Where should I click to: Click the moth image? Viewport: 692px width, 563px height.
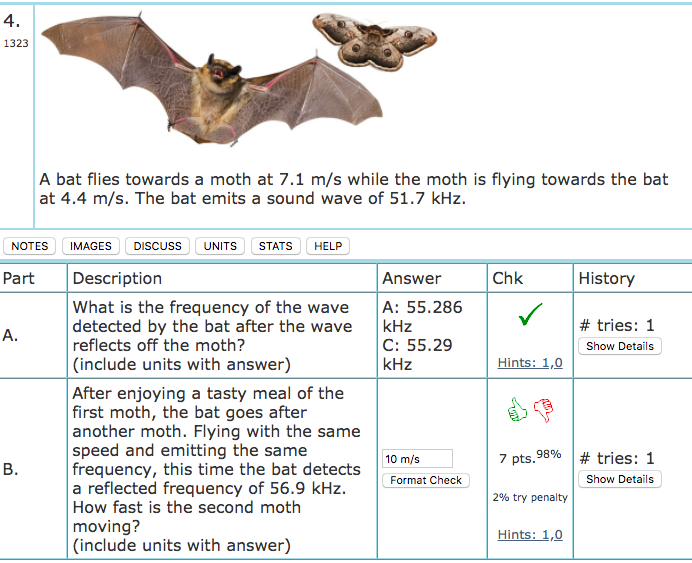tap(360, 41)
